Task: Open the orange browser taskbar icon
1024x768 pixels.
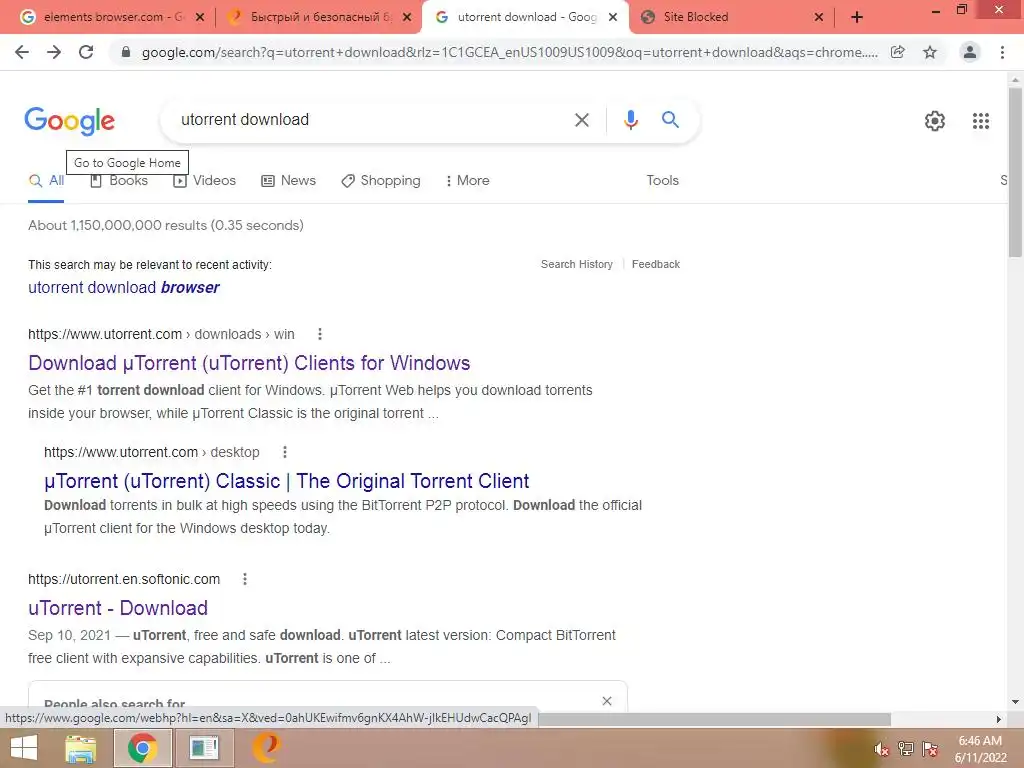Action: coord(266,748)
